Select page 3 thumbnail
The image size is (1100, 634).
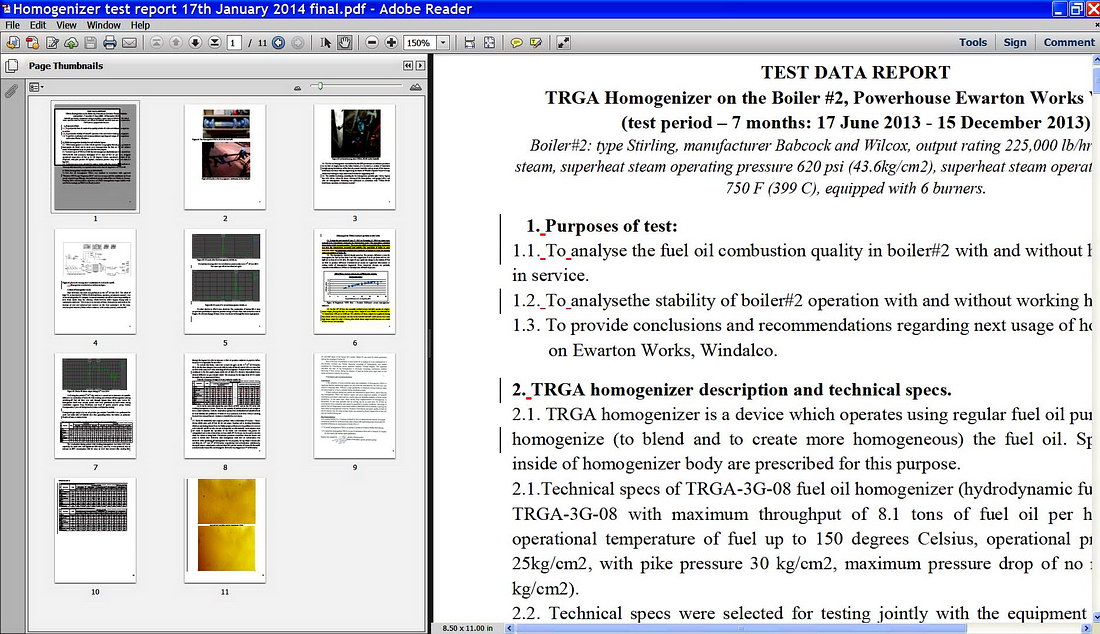point(355,157)
